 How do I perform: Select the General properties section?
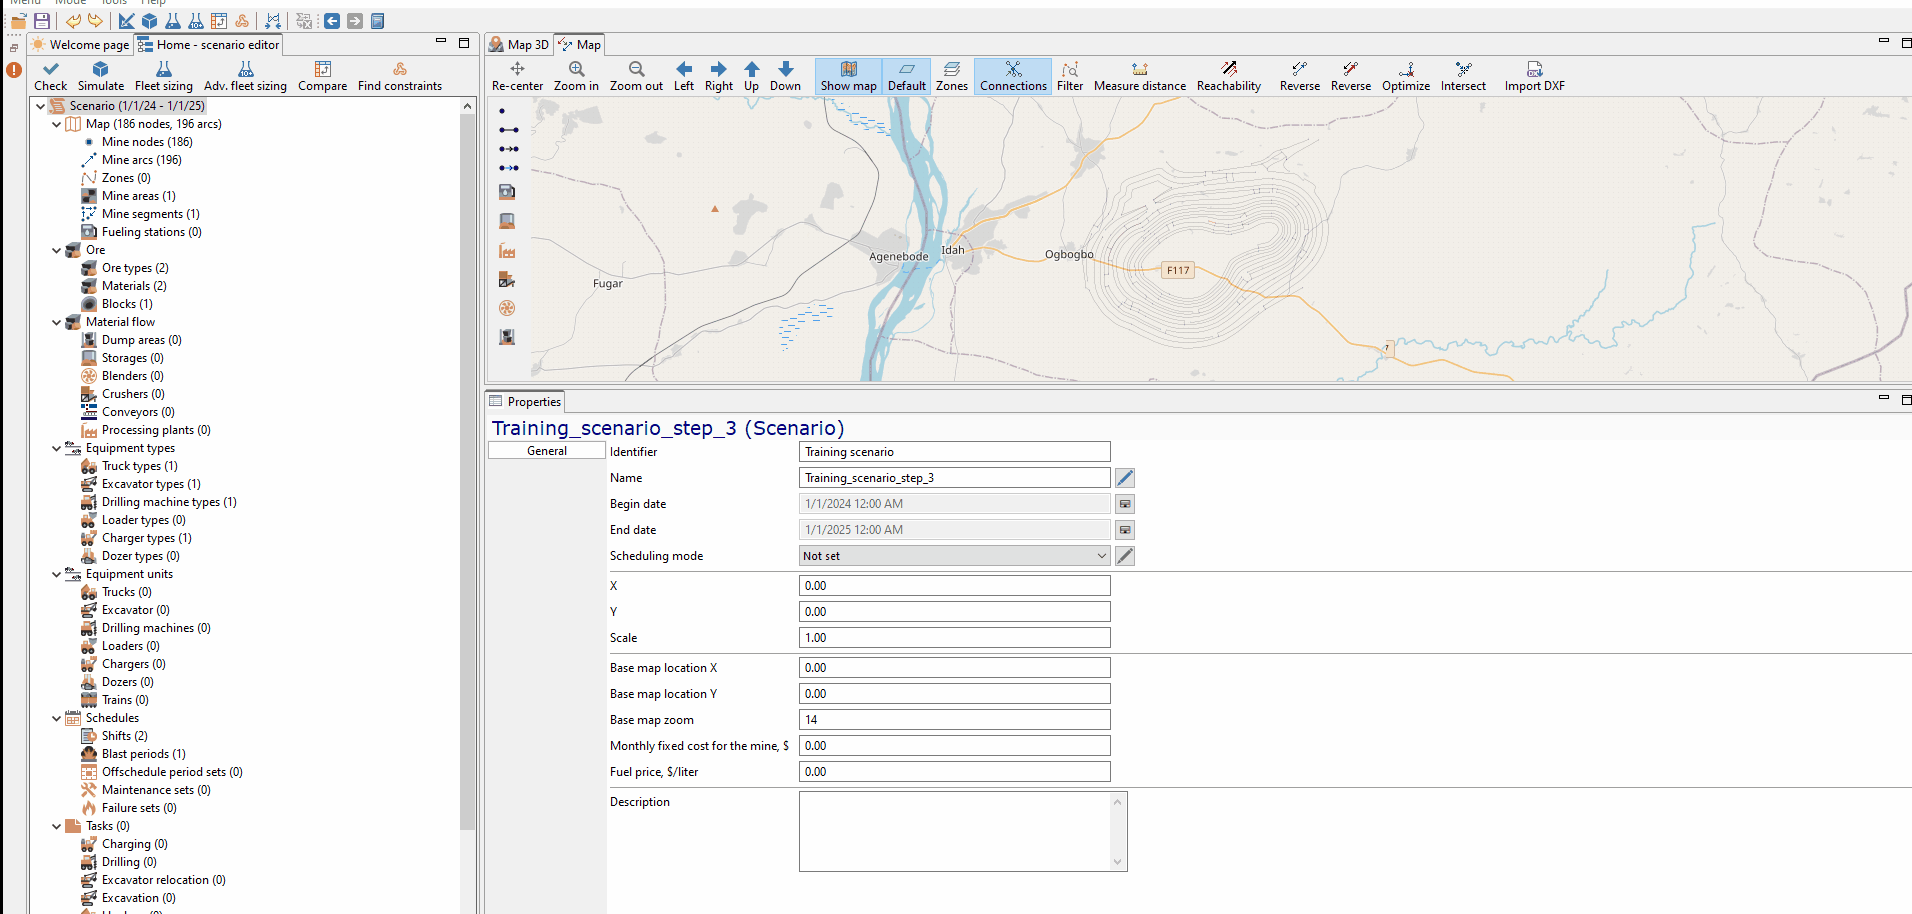546,451
